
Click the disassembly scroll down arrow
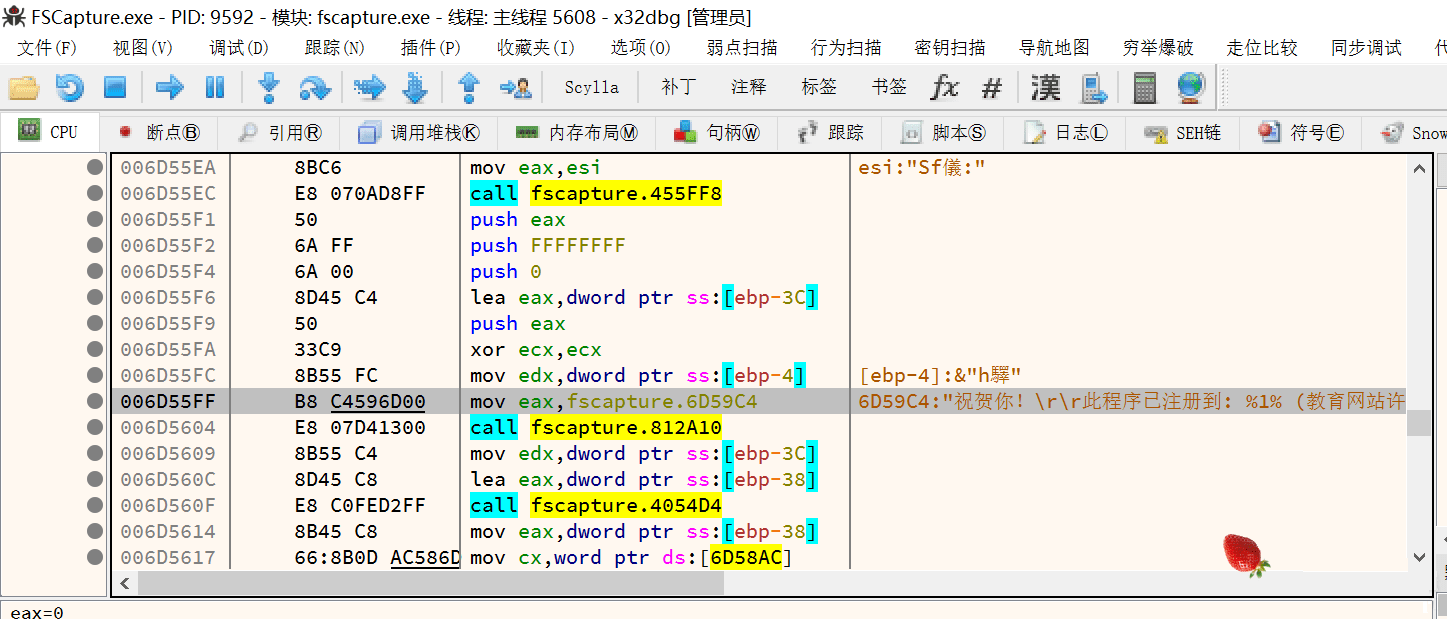point(1419,557)
